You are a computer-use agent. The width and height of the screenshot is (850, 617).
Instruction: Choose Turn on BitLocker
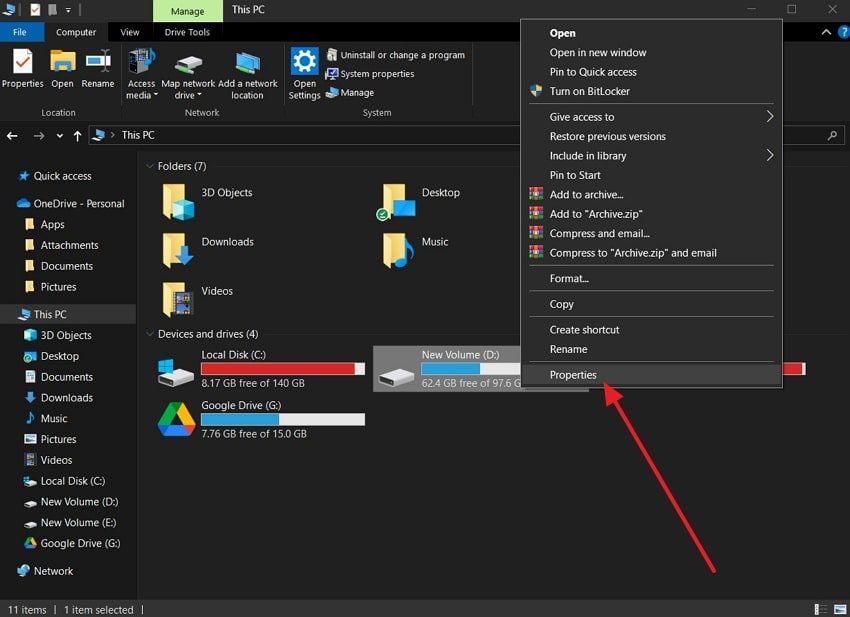(651, 91)
